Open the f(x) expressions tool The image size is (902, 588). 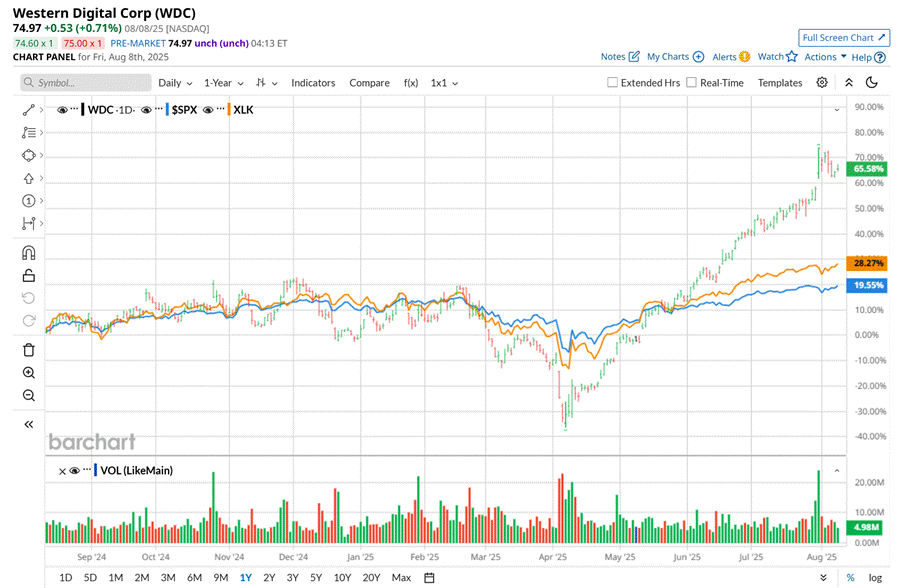[x=411, y=83]
